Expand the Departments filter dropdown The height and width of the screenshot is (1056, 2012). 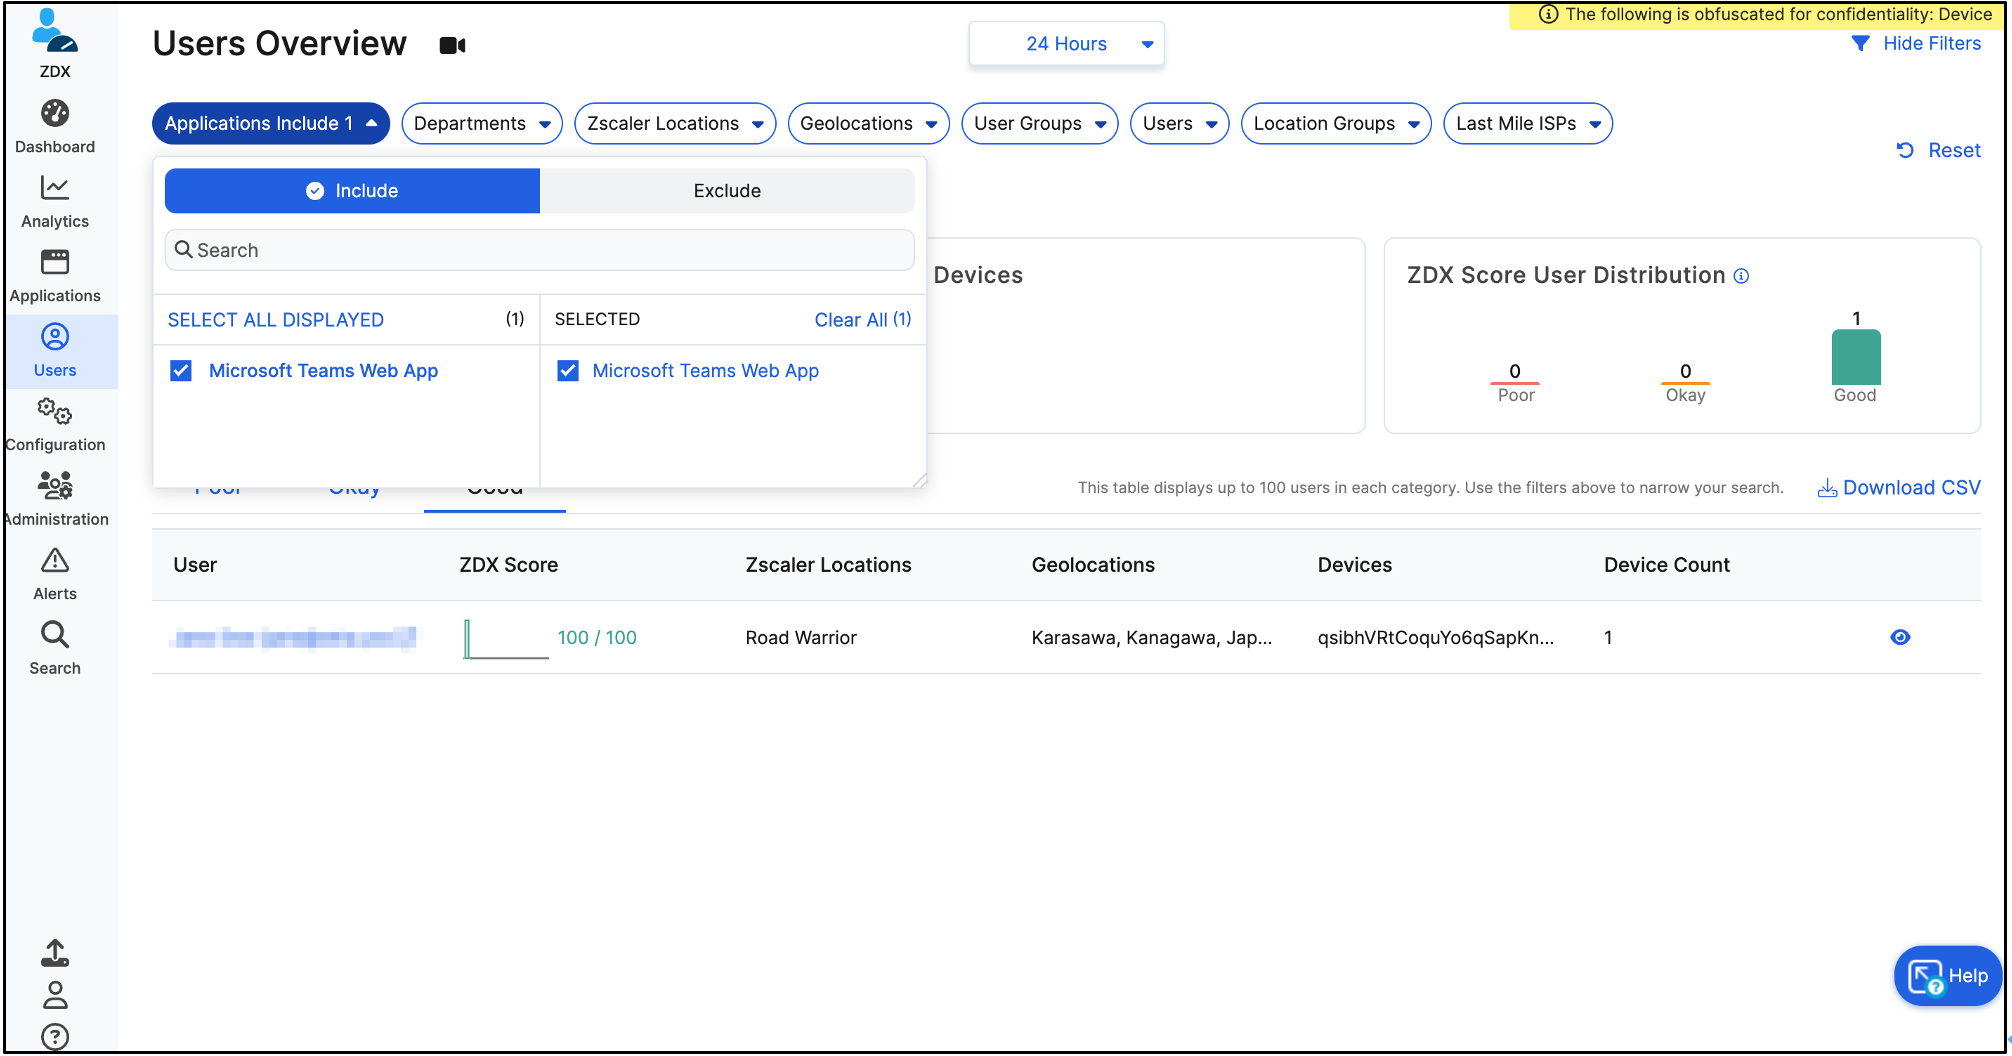482,123
